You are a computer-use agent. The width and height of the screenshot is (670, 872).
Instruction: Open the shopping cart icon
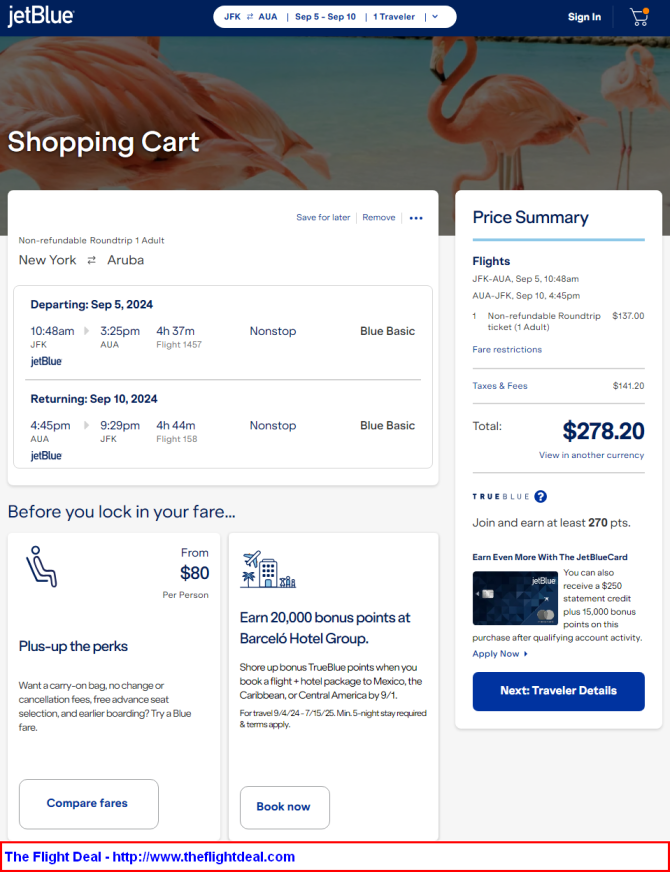pyautogui.click(x=639, y=17)
